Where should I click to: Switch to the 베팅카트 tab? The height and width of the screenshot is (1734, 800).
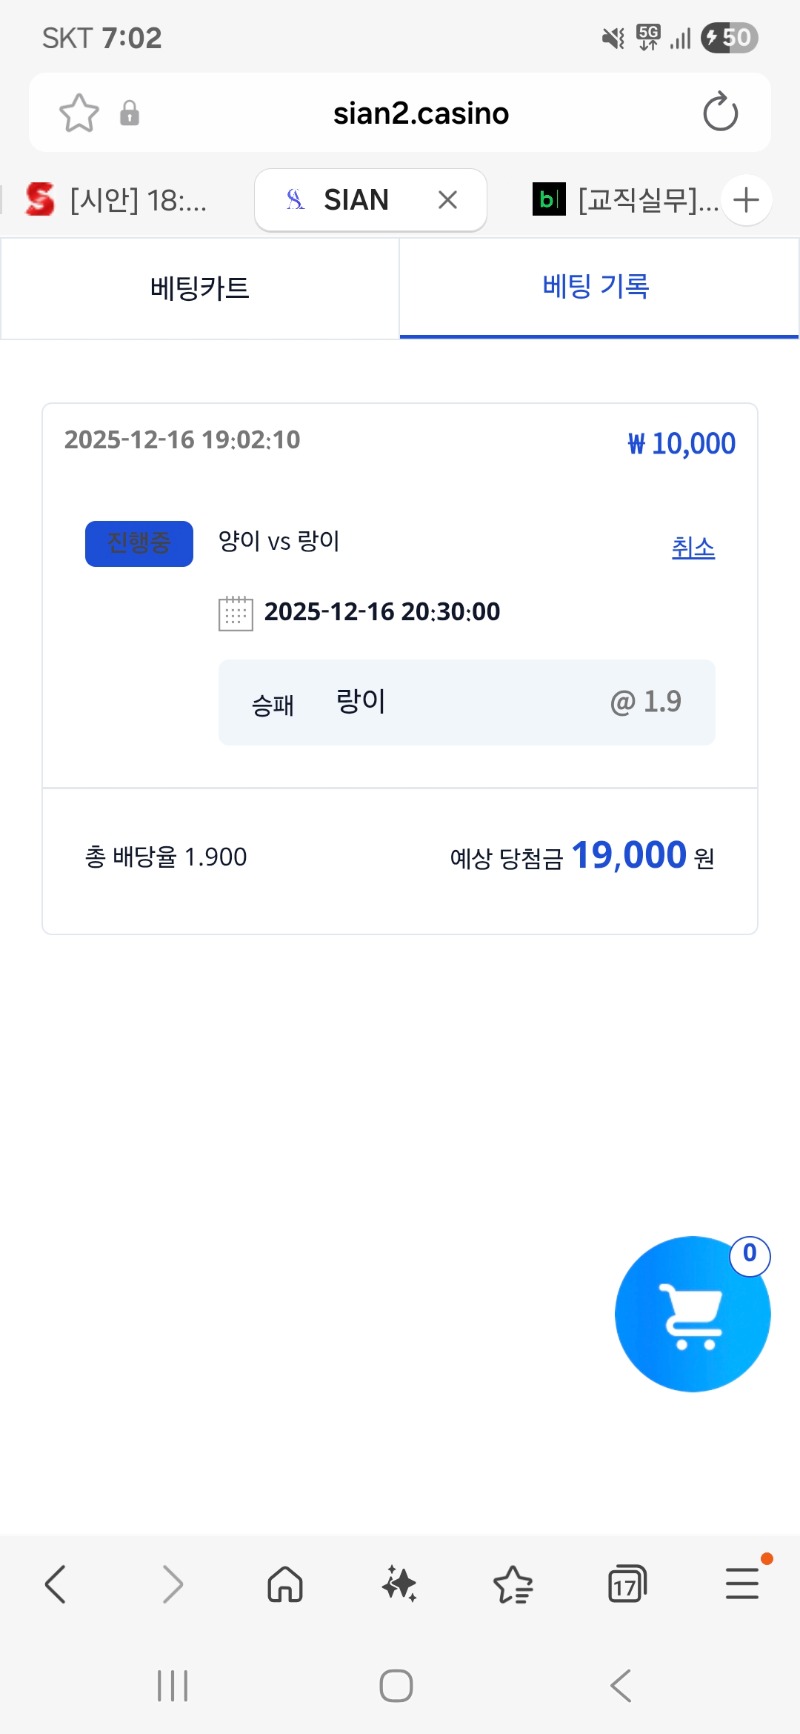(x=200, y=288)
